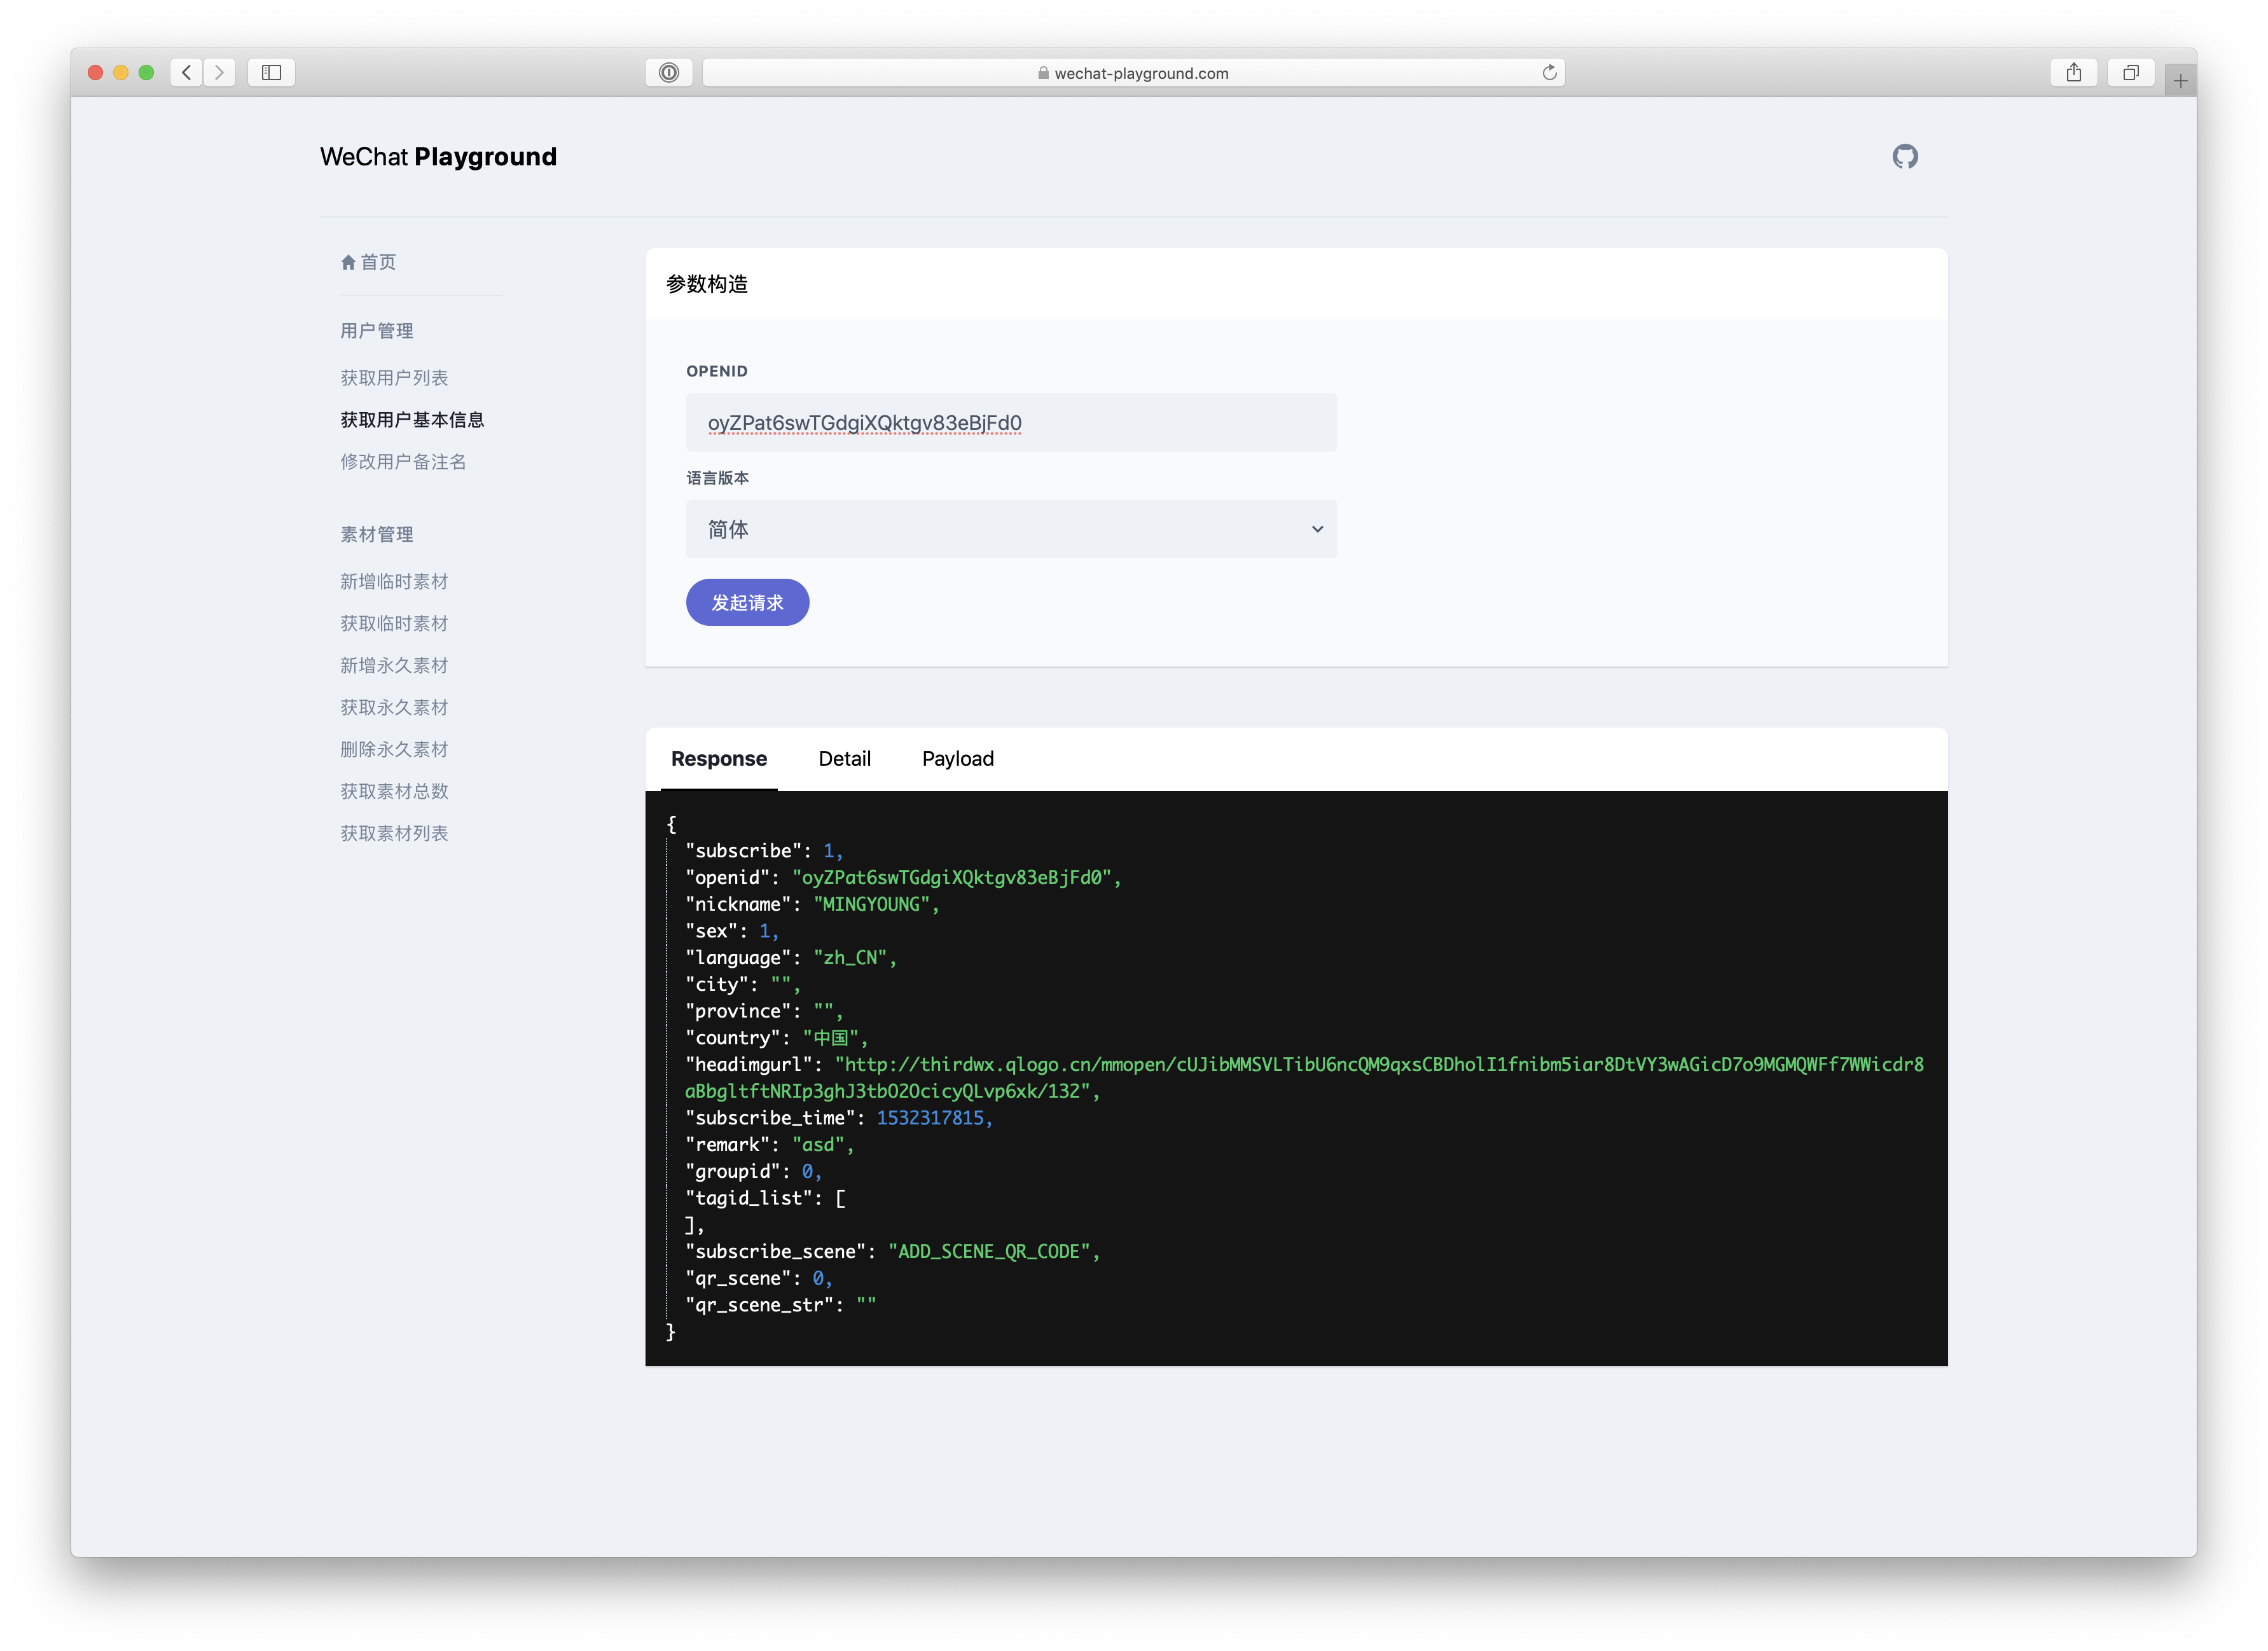Viewport: 2268px width, 1651px height.
Task: Open 新增永久素材 in the sidebar
Action: pos(394,666)
